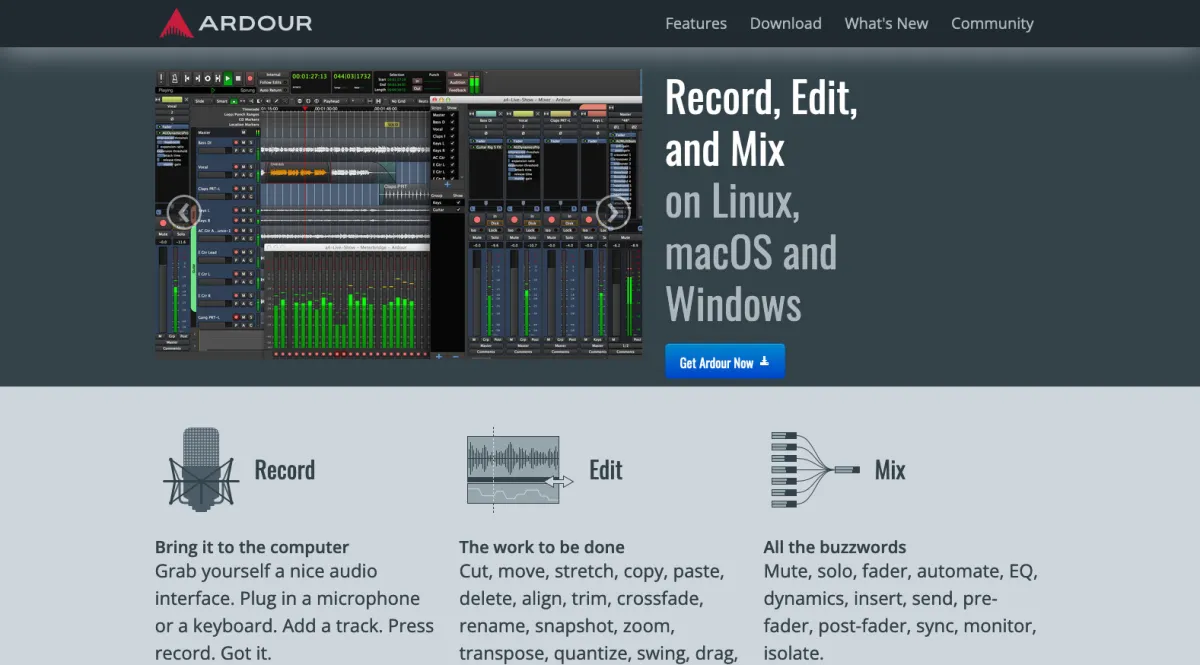Show the previous carousel slide
Viewport: 1200px width, 665px height.
[x=183, y=212]
